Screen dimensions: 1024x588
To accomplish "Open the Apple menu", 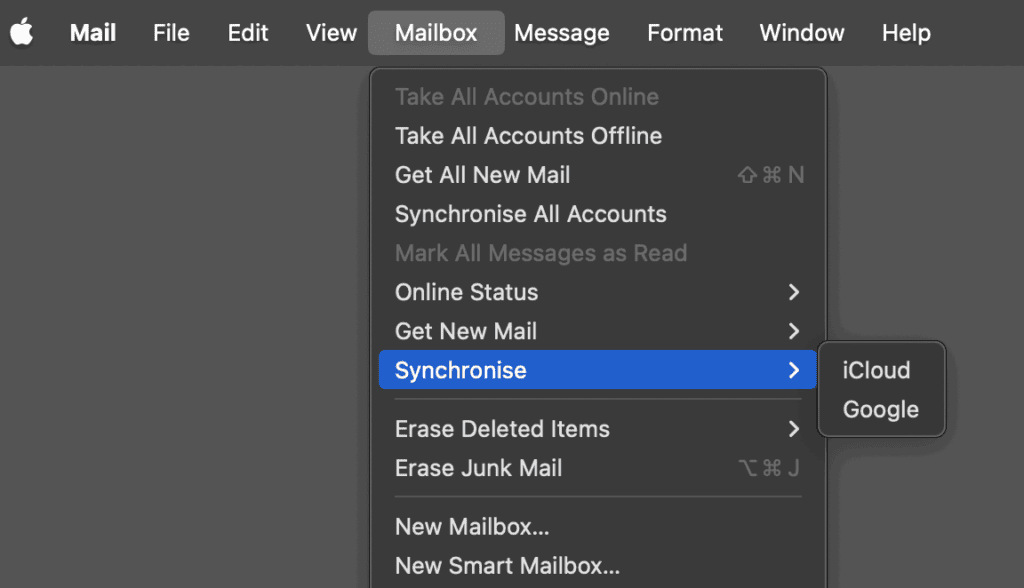I will click(22, 32).
